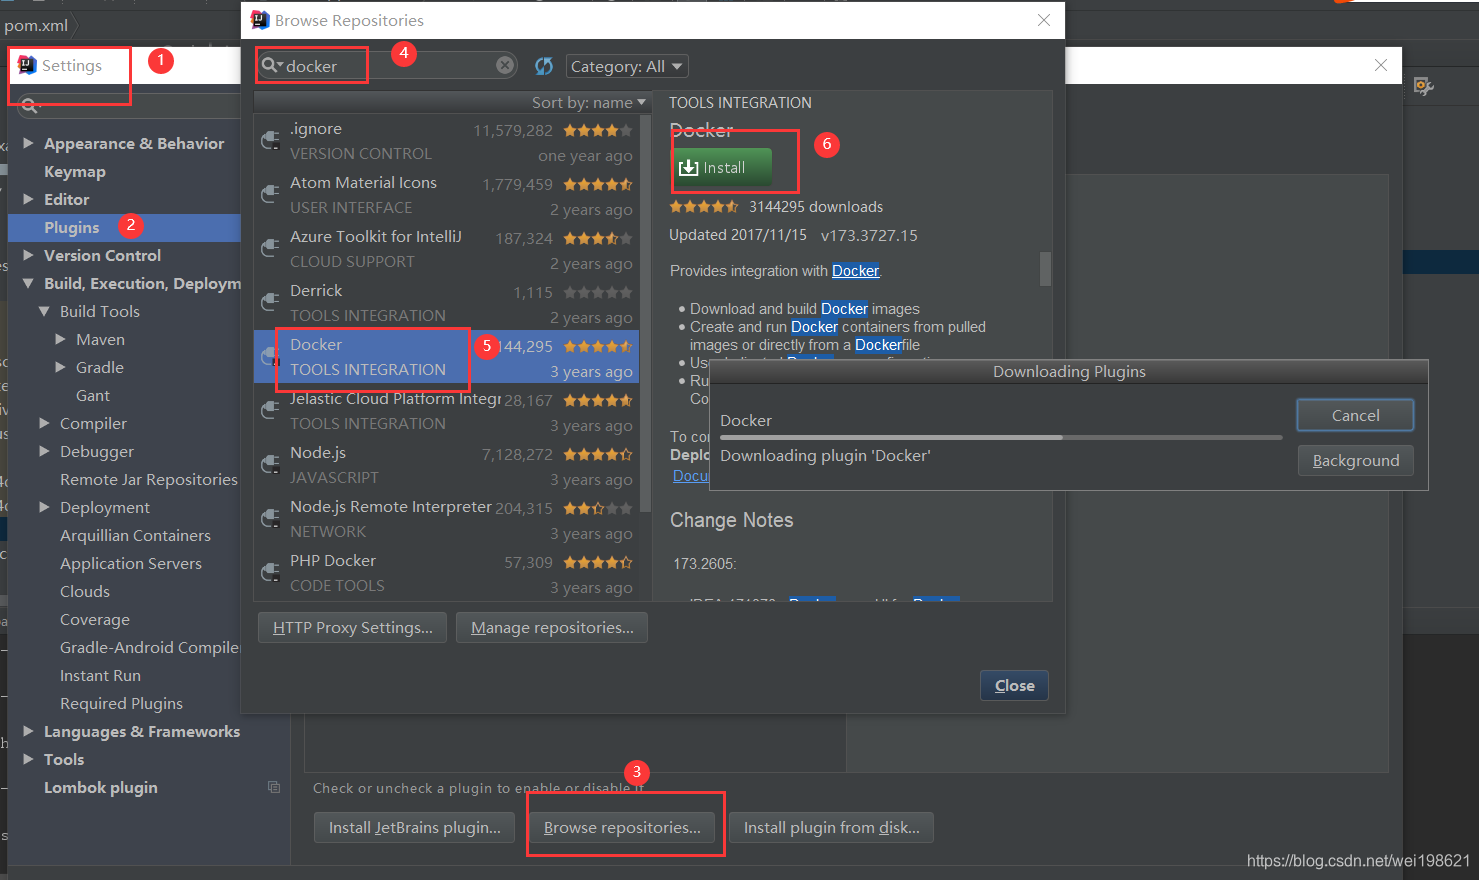The image size is (1479, 880).
Task: Click the plugin icon next to Atom Material Icons
Action: click(x=270, y=195)
